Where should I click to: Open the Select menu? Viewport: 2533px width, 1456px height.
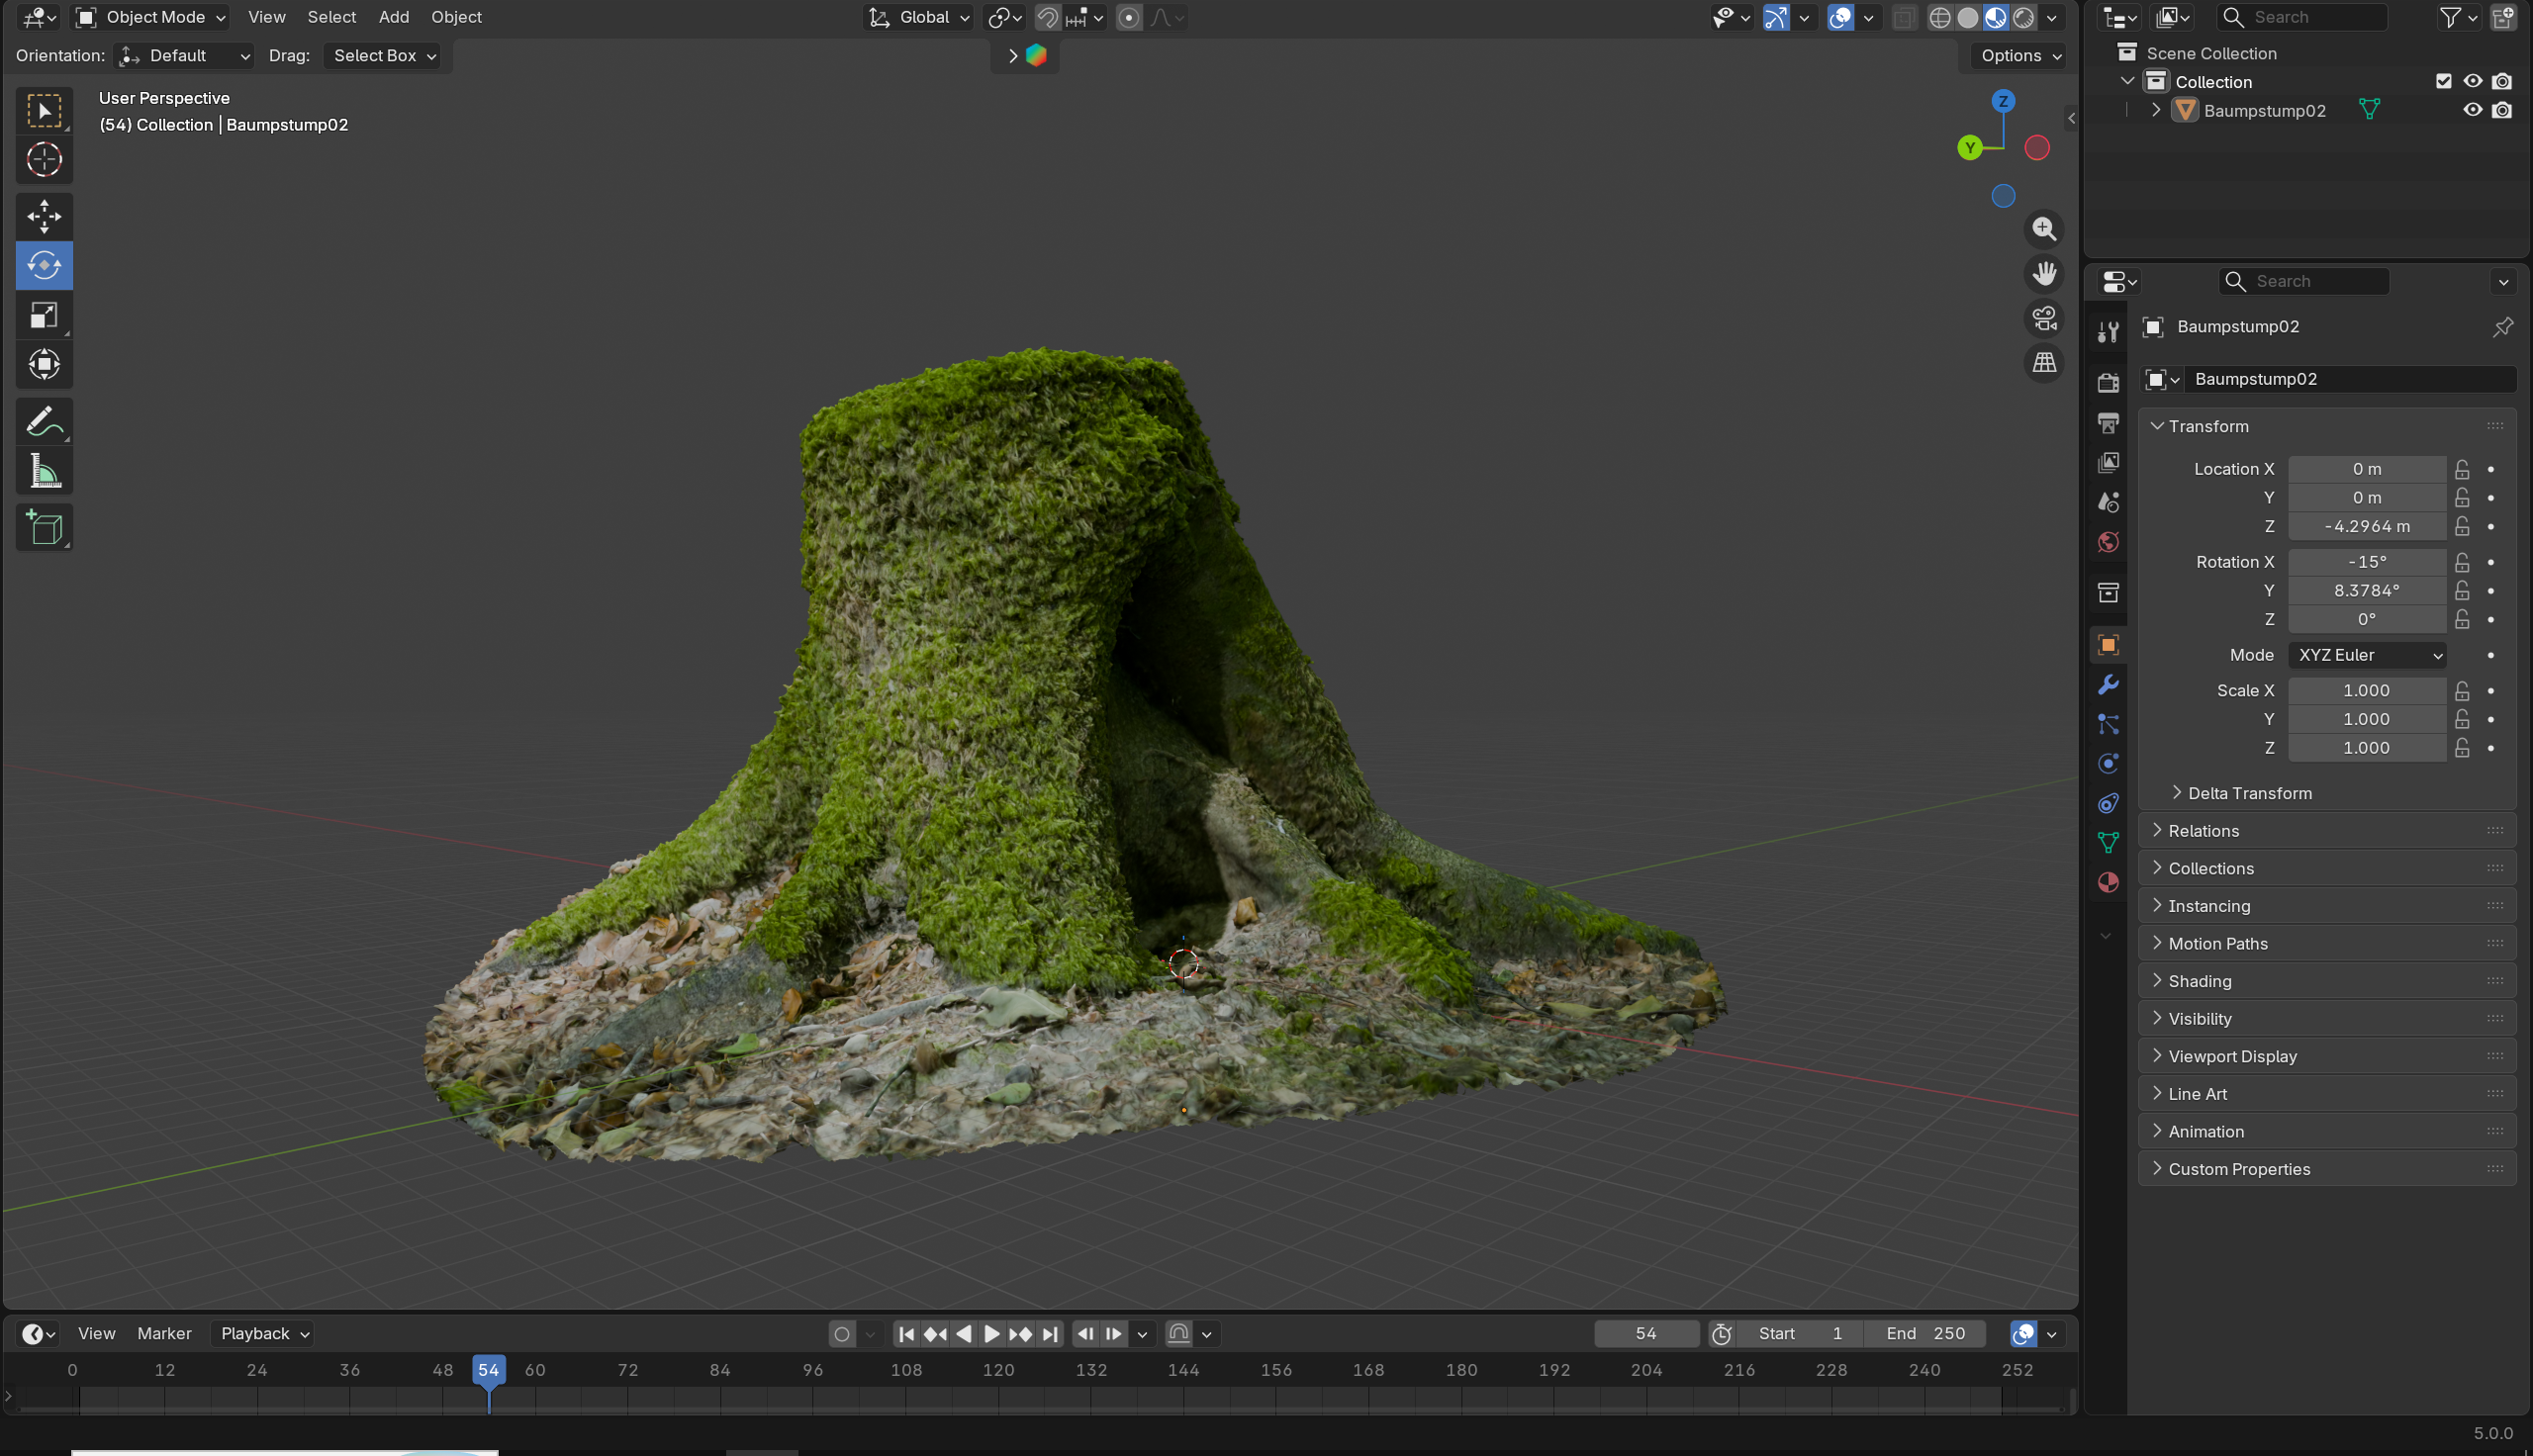tap(331, 17)
